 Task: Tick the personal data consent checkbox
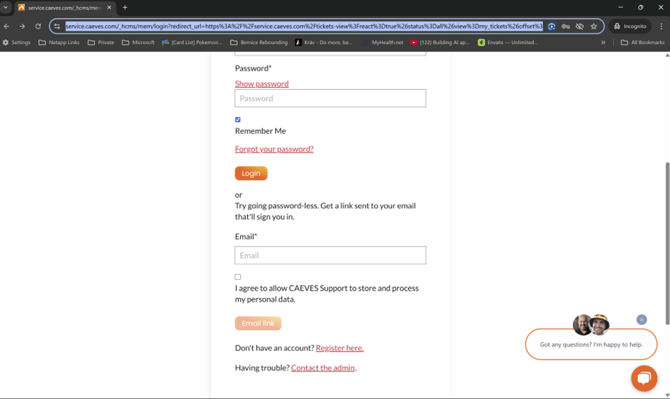pyautogui.click(x=238, y=277)
